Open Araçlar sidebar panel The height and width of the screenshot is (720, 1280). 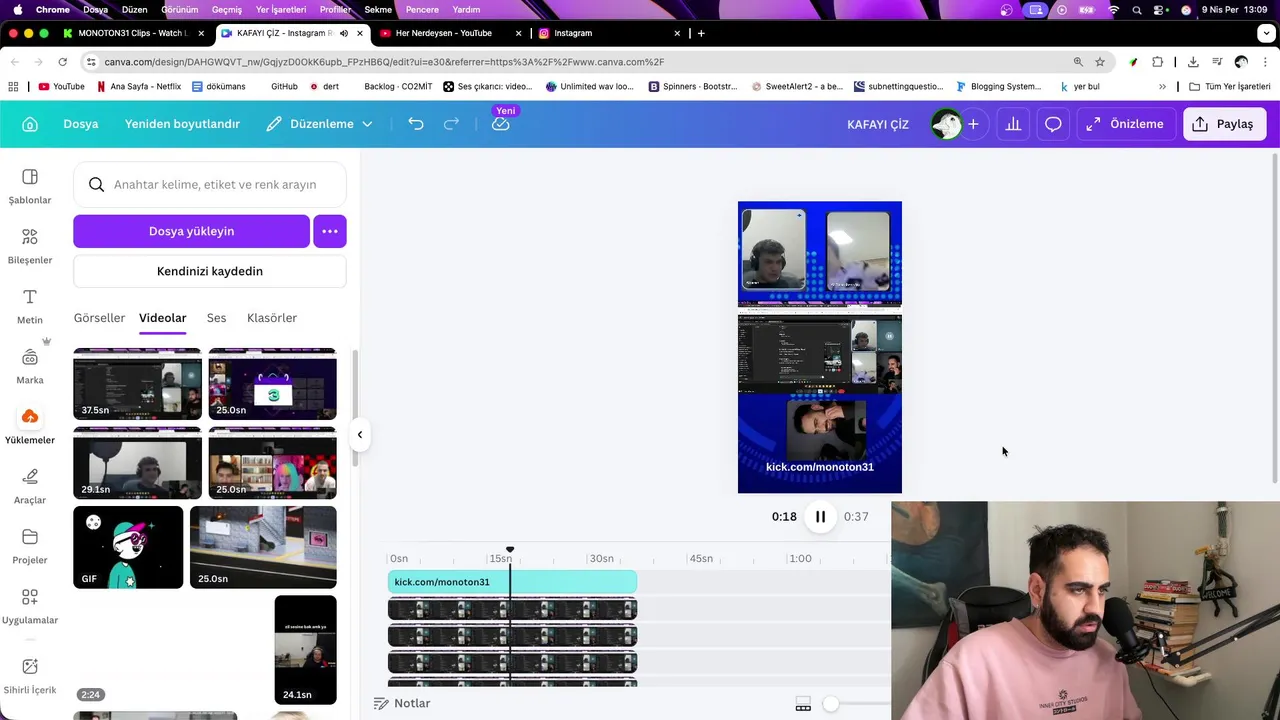pyautogui.click(x=30, y=486)
